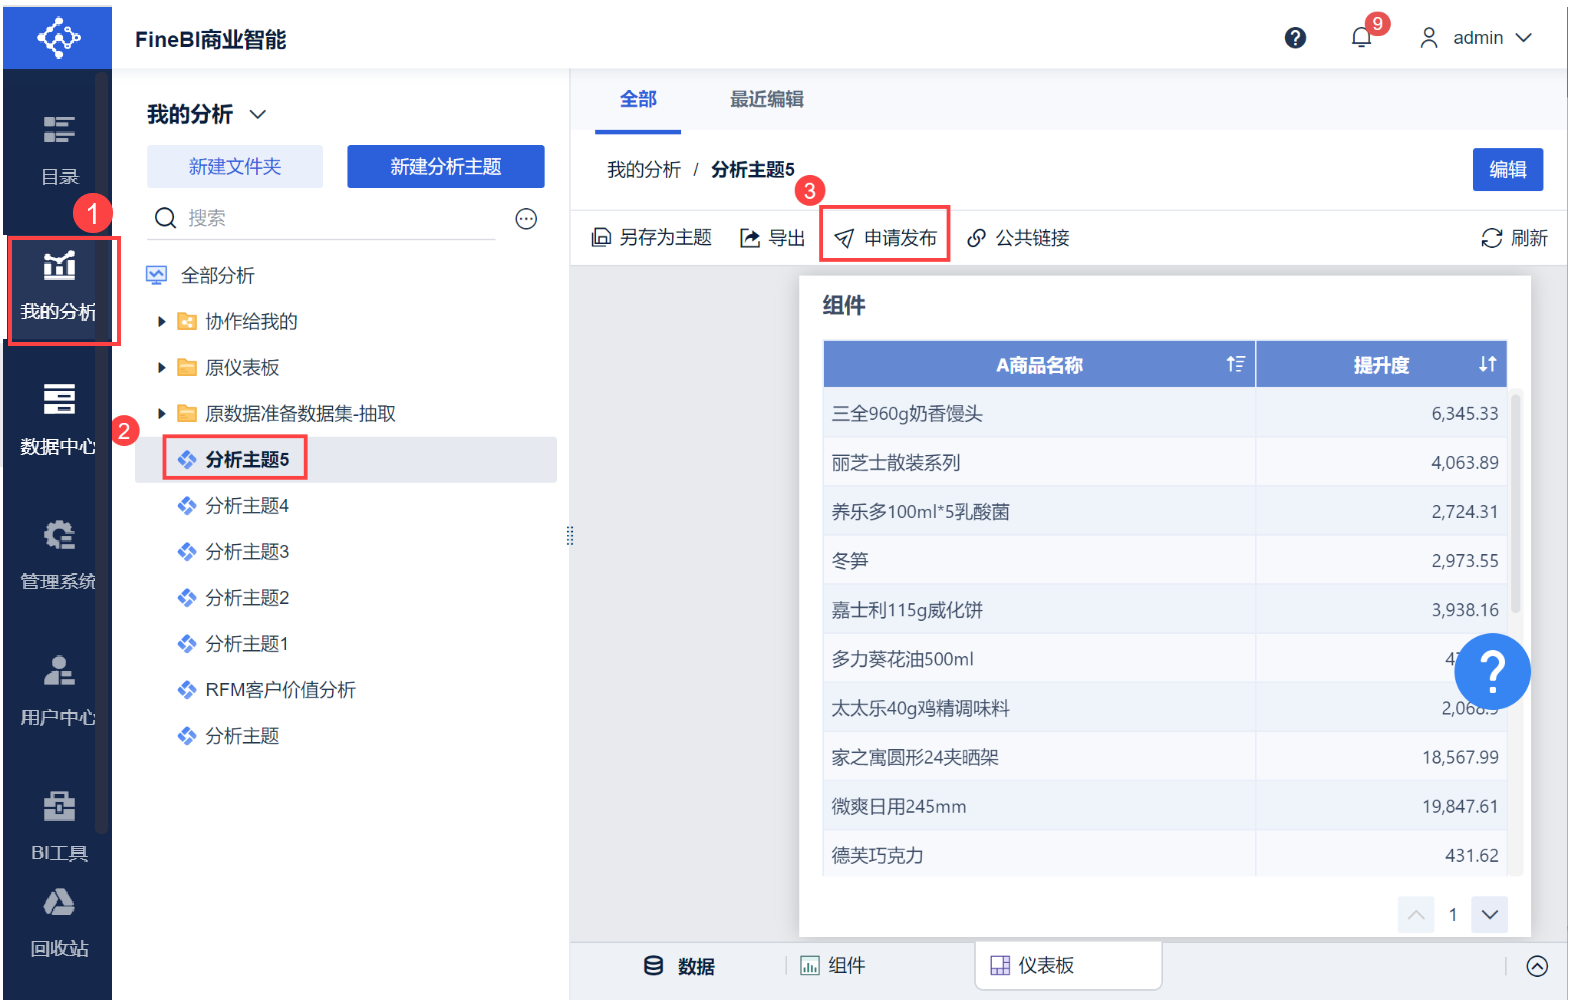Click the value 18,567.99
This screenshot has height=1000, width=1578.
pos(1460,757)
